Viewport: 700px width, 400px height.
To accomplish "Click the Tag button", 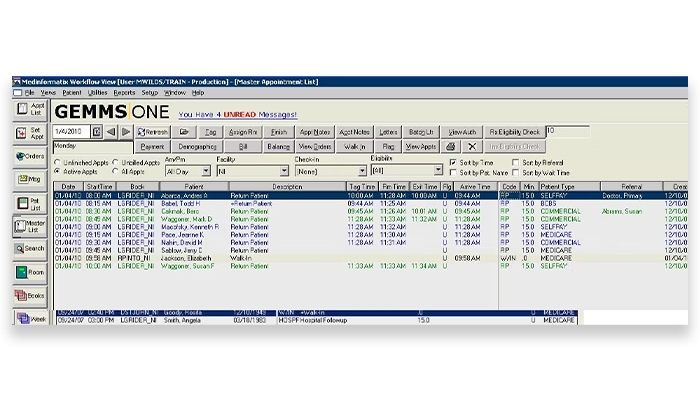I will [x=210, y=132].
